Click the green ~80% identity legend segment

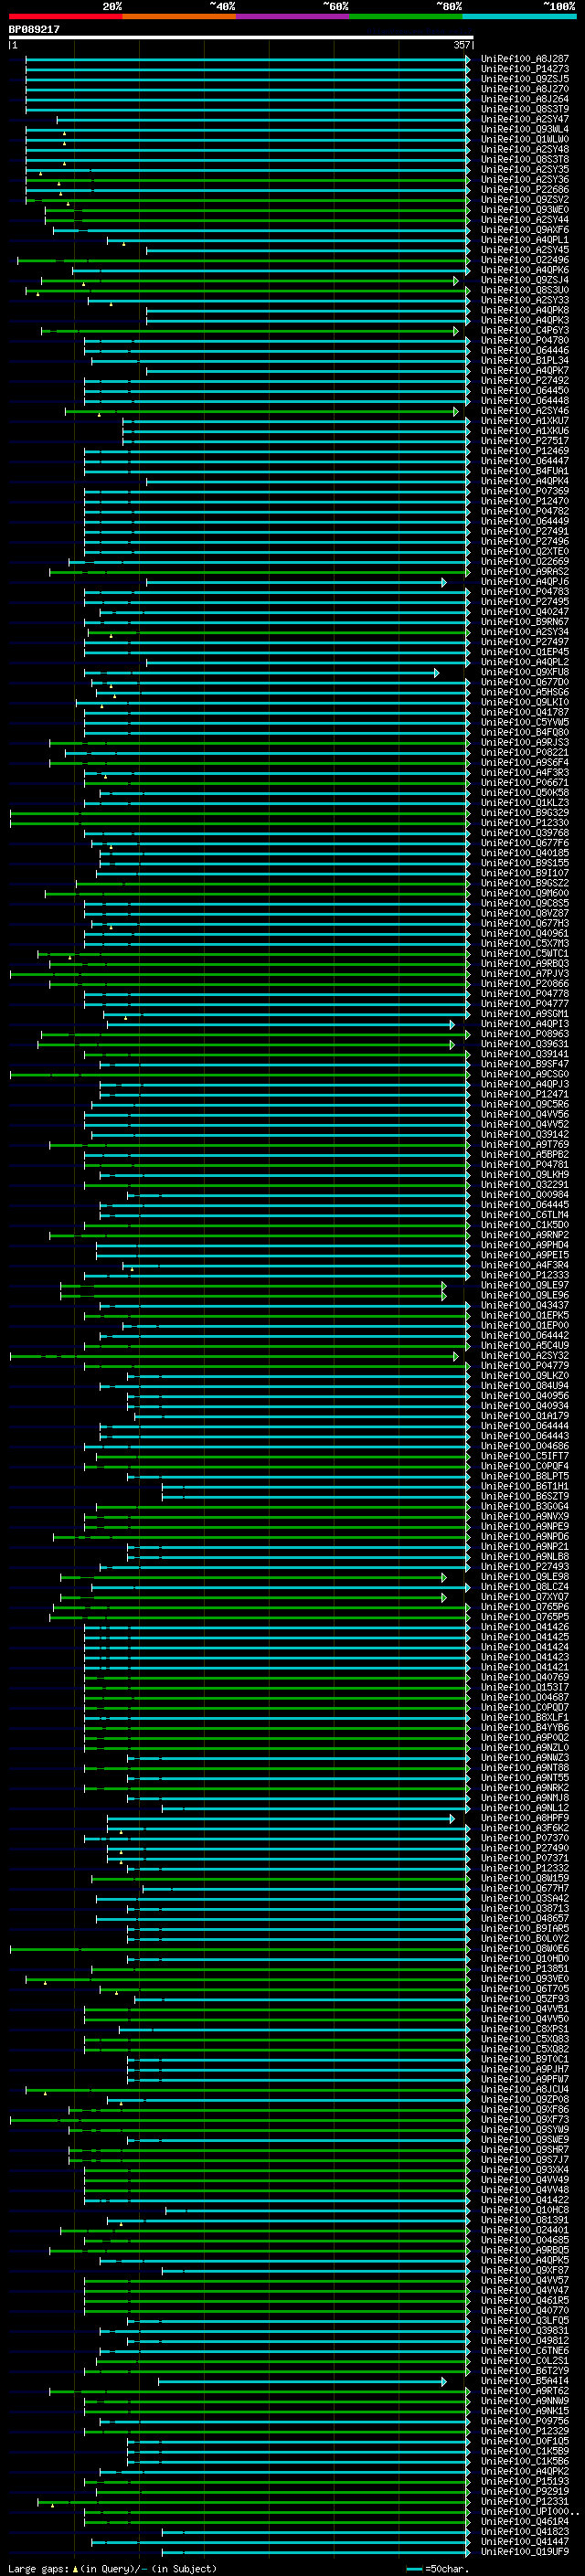[406, 16]
